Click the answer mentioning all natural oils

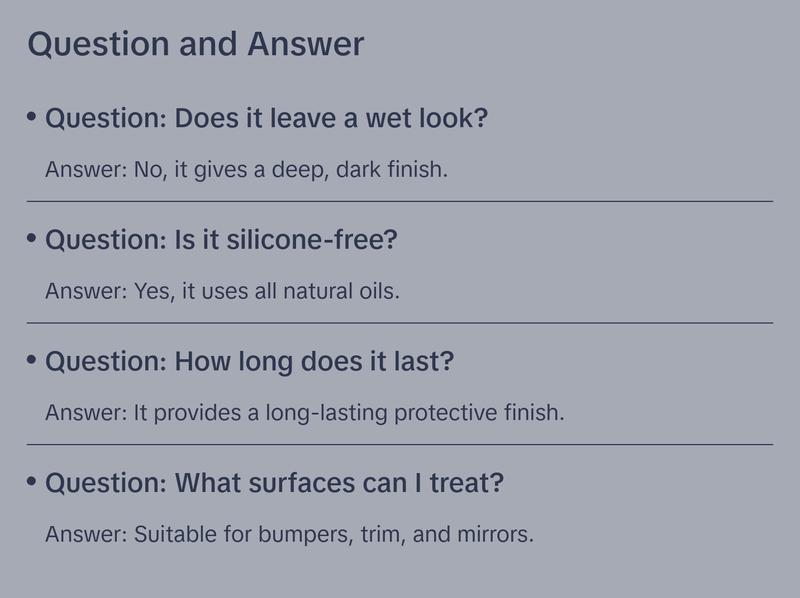(222, 291)
